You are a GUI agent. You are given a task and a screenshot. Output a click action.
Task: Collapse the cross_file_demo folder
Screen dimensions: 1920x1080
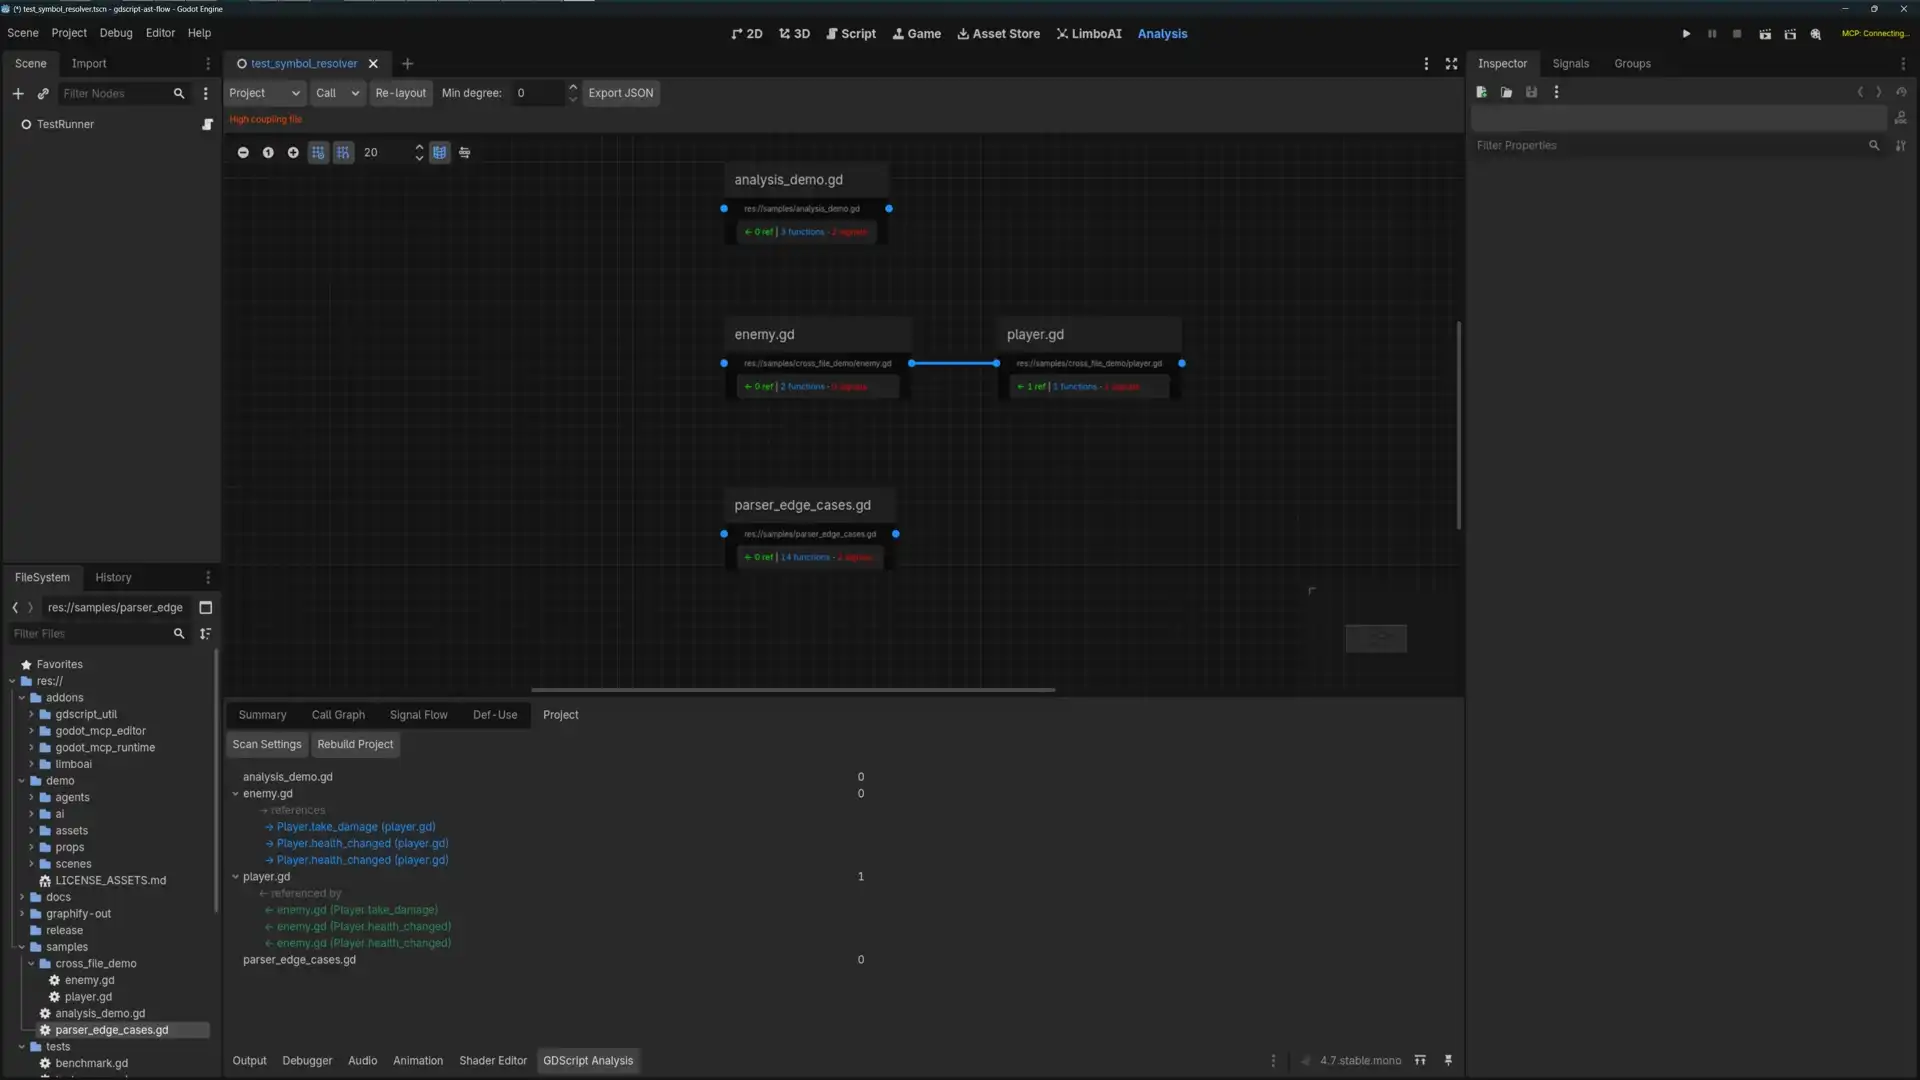click(31, 964)
